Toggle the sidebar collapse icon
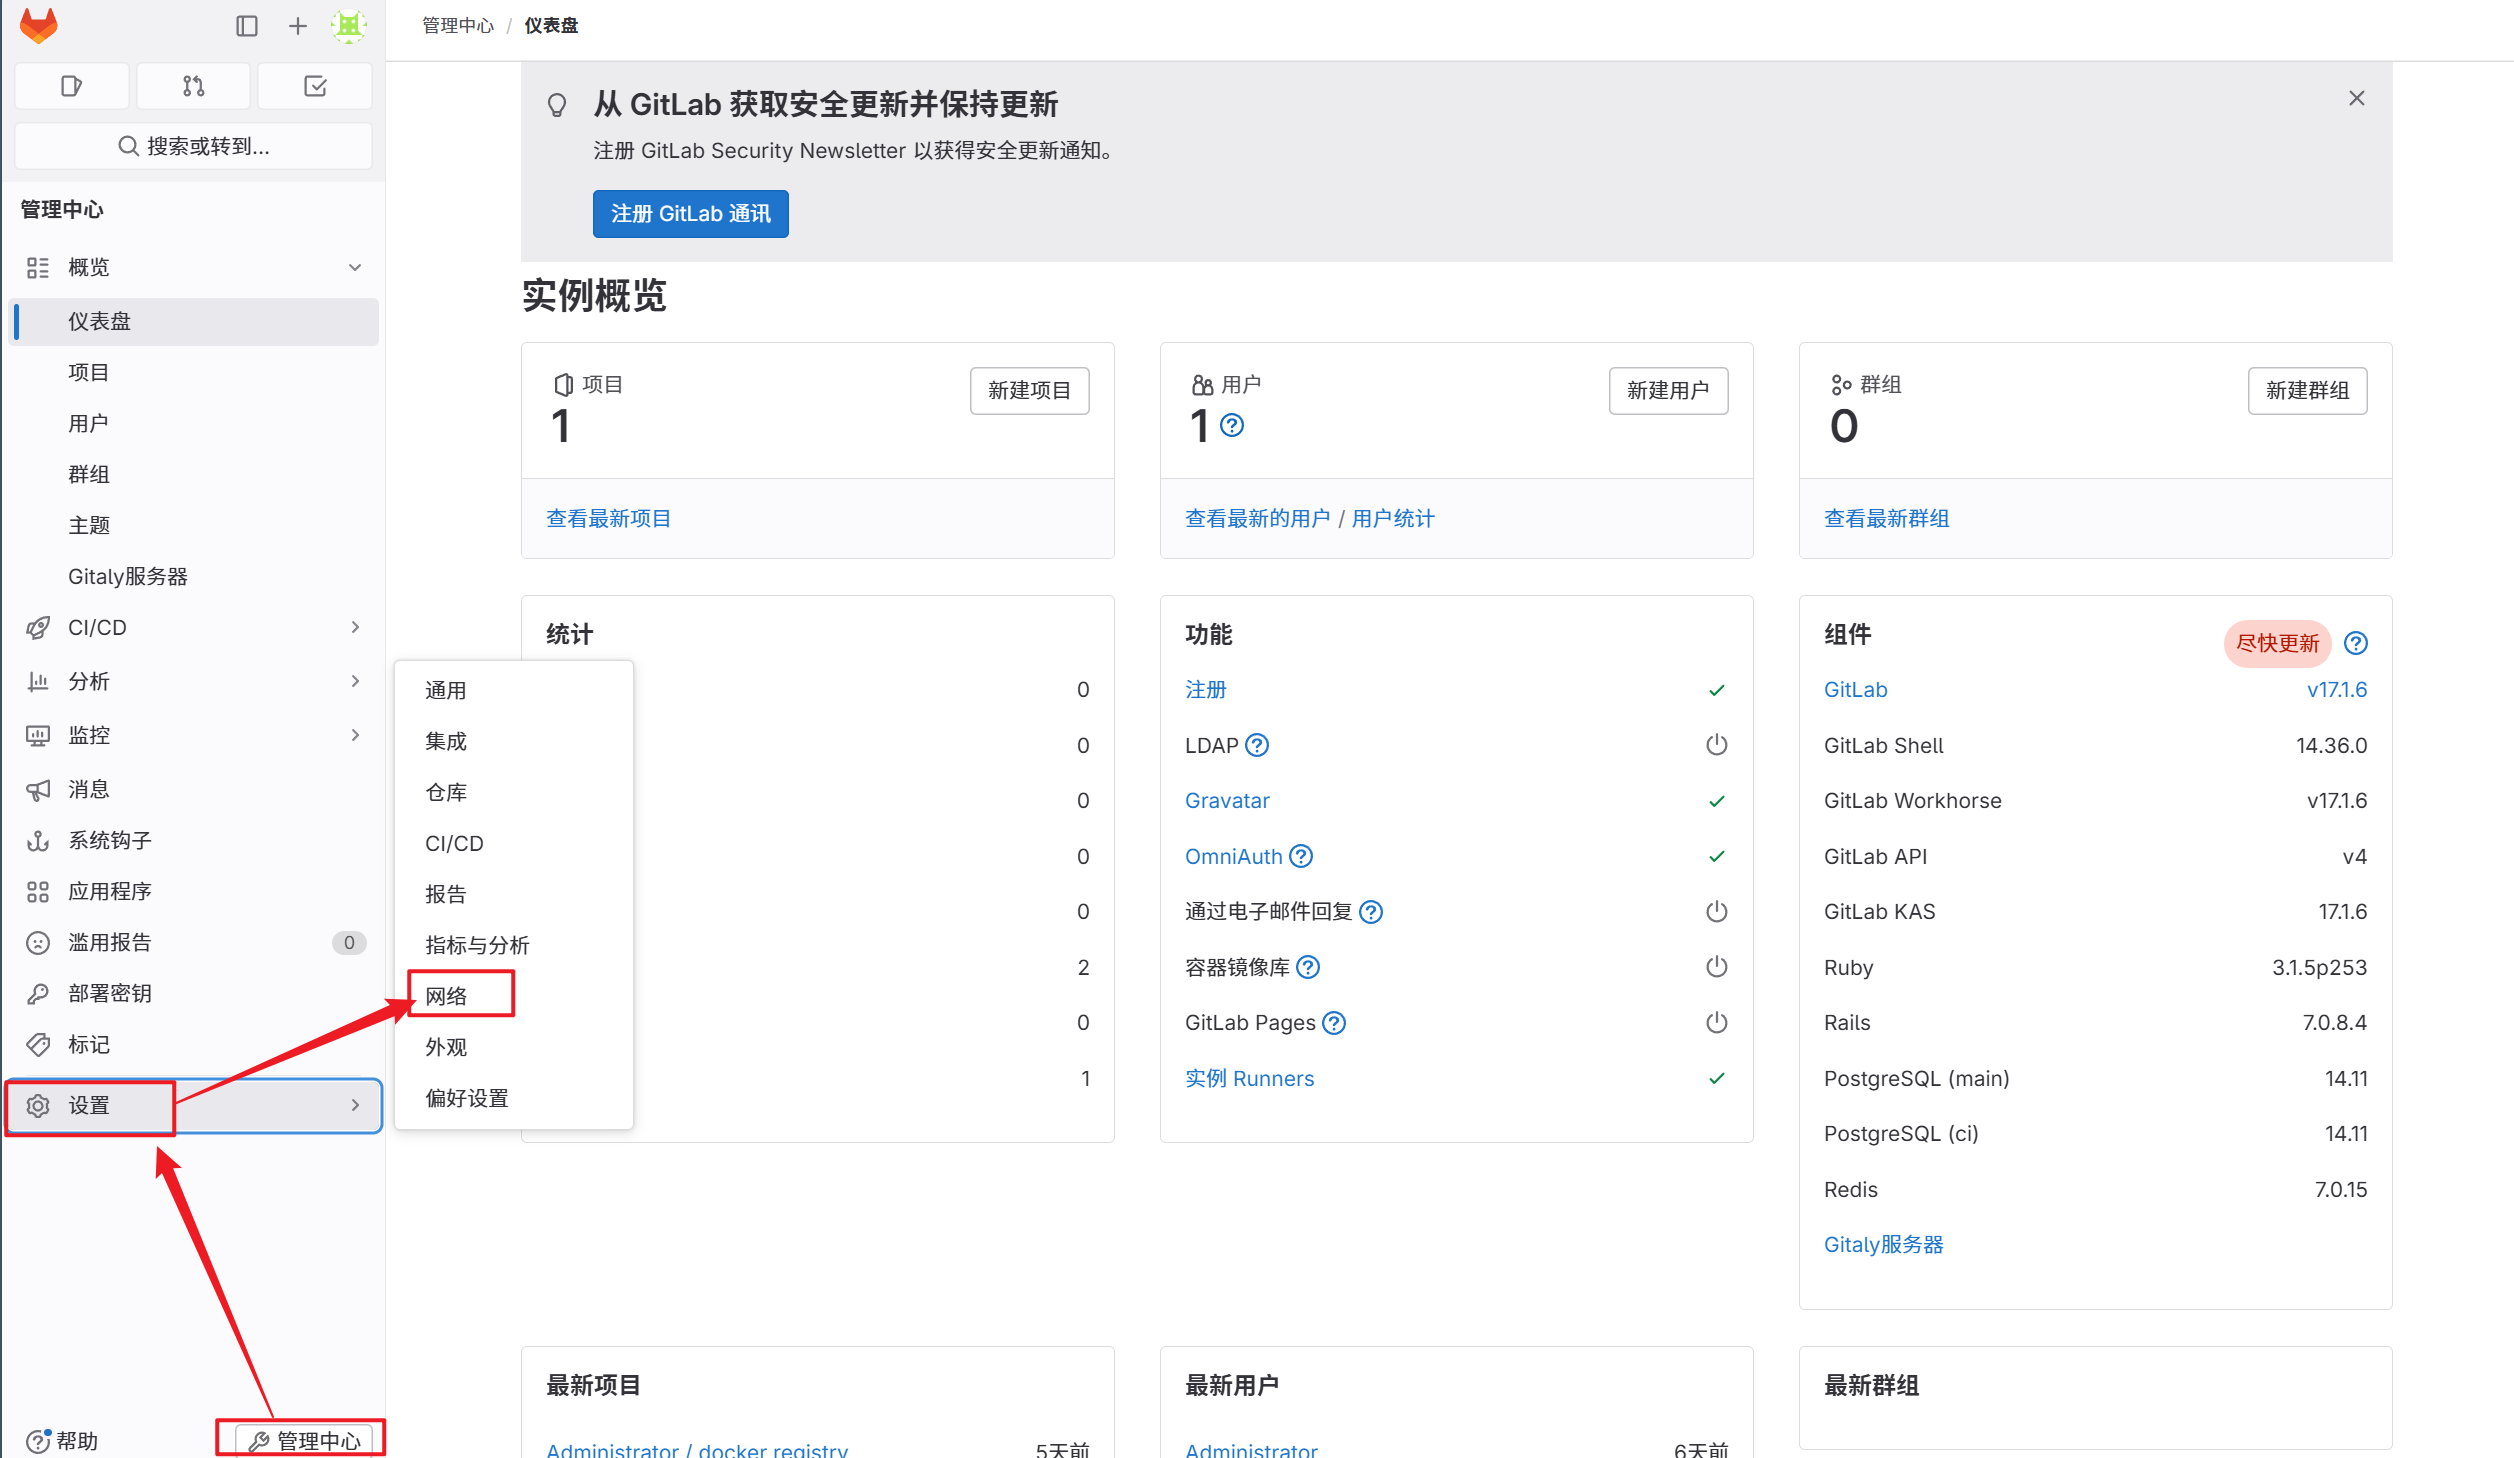This screenshot has width=2514, height=1458. 247,26
